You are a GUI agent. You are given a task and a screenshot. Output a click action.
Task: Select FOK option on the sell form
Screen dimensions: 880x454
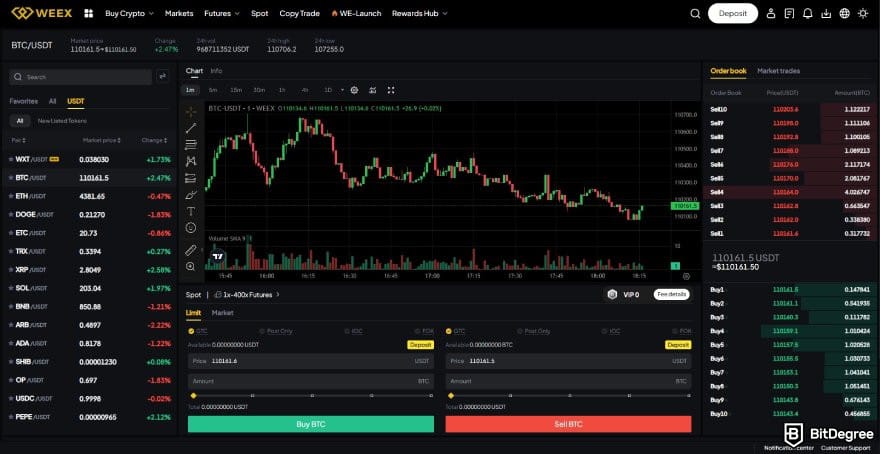682,331
